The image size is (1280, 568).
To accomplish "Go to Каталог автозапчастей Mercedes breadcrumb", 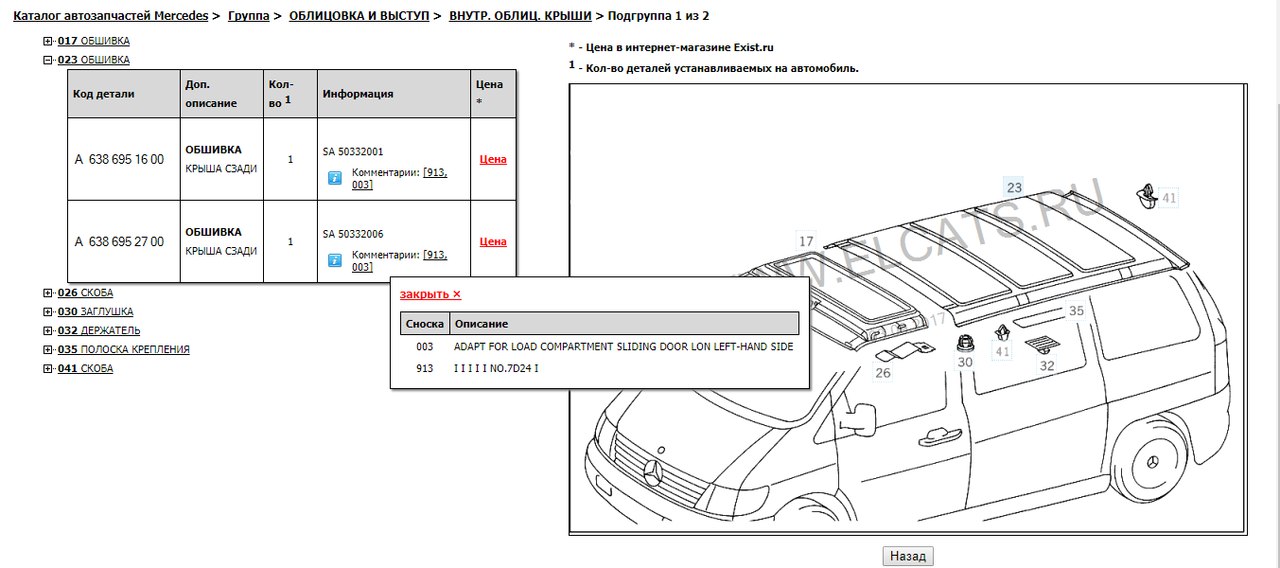I will [x=110, y=16].
